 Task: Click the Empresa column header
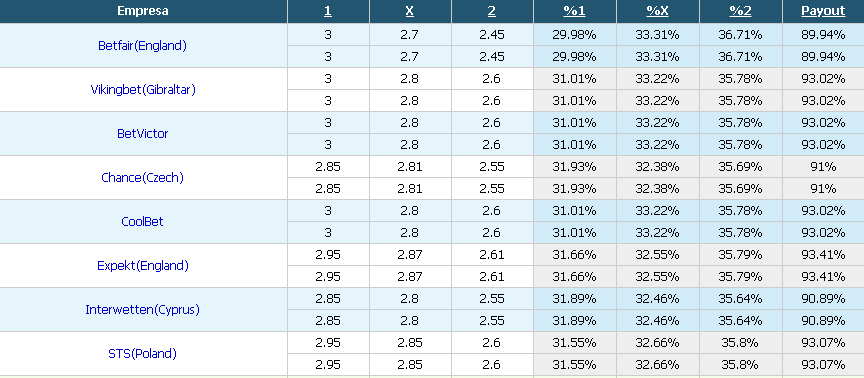(x=143, y=11)
